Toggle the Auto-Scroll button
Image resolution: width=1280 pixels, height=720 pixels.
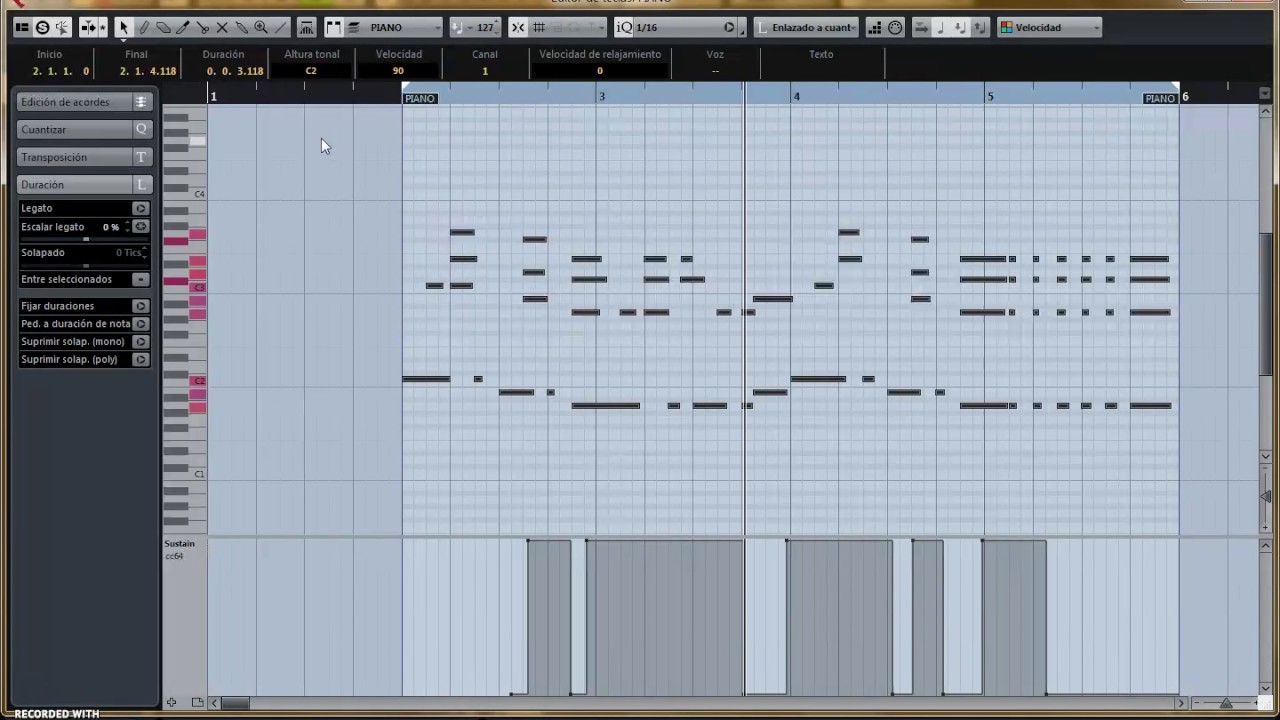(x=89, y=27)
